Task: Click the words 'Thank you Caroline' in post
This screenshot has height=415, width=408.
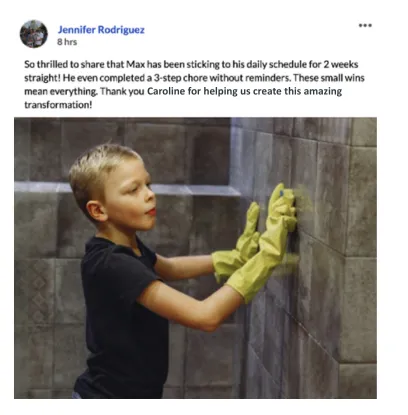Action: (x=142, y=91)
